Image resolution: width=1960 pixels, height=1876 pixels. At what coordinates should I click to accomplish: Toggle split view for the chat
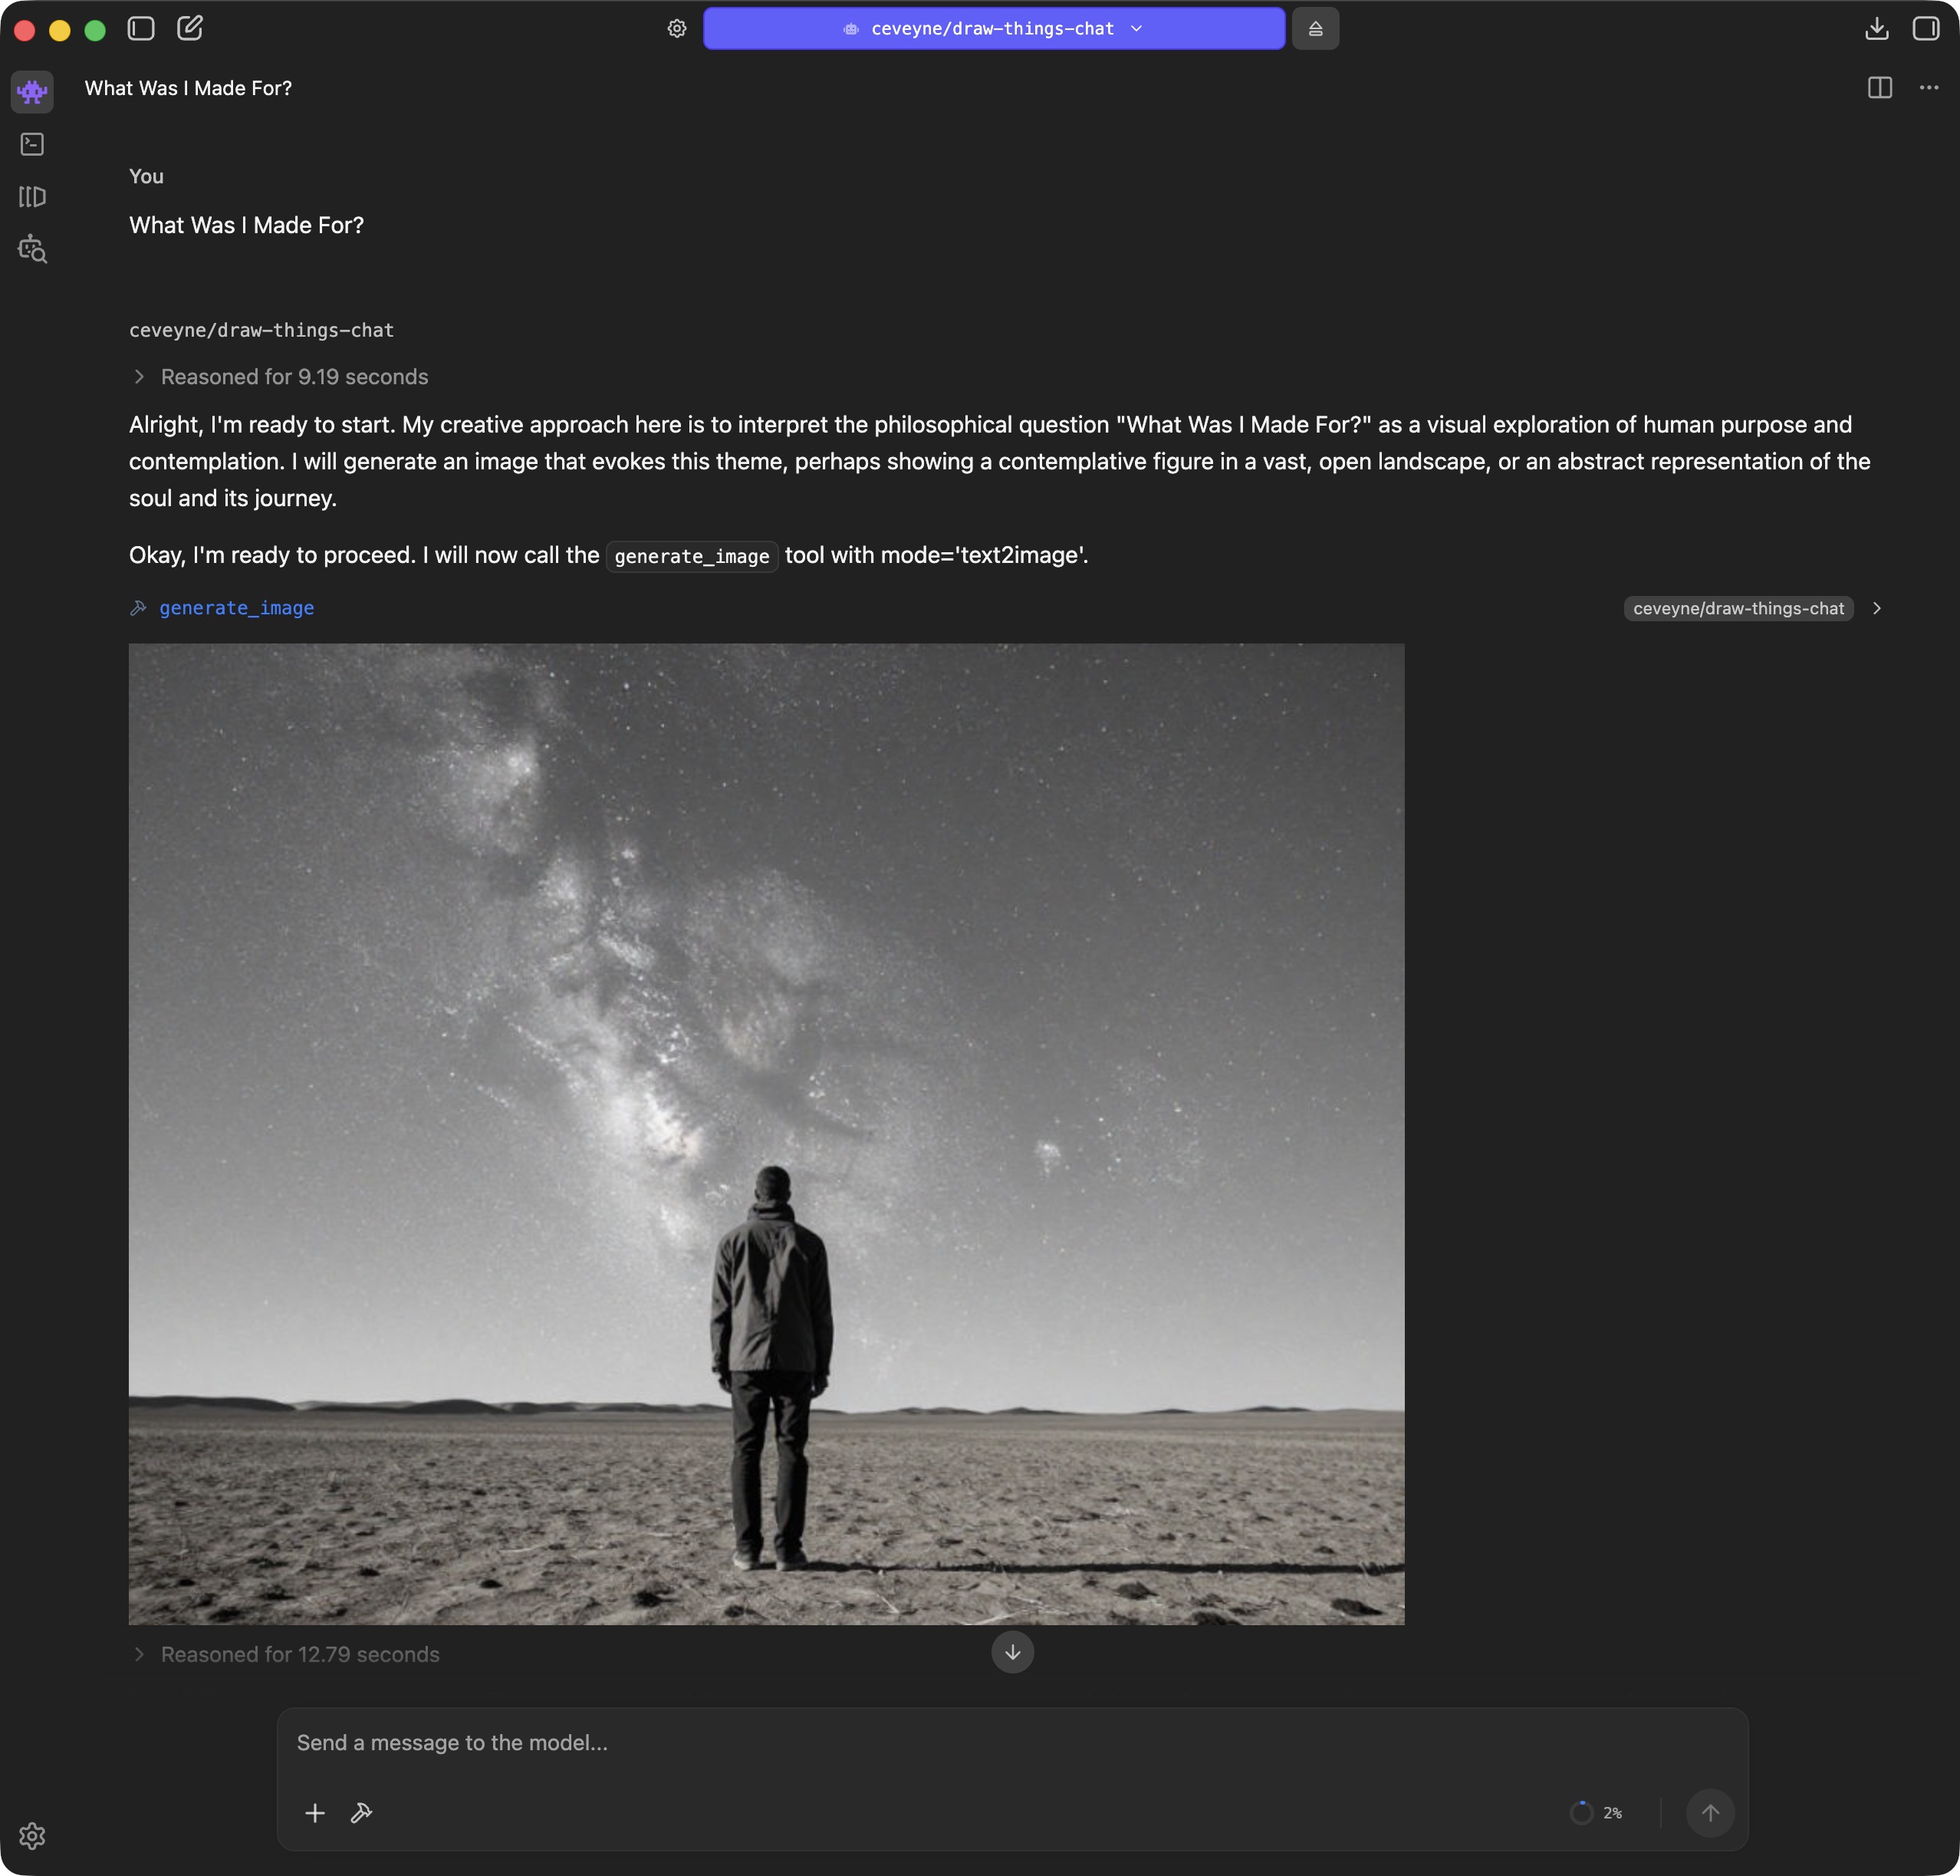point(1879,88)
